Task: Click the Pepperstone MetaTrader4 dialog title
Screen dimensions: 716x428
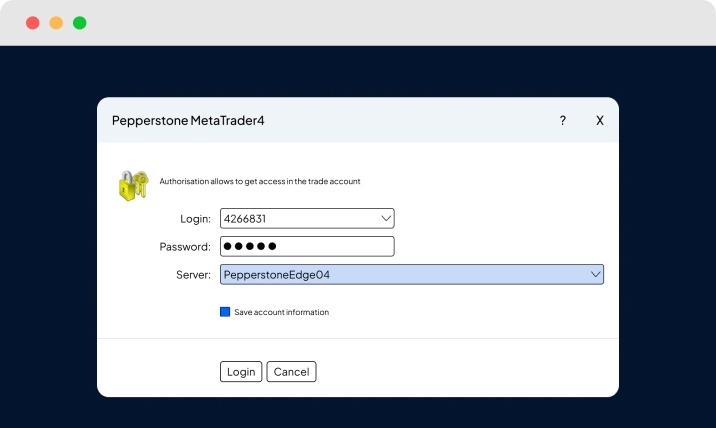Action: tap(188, 120)
